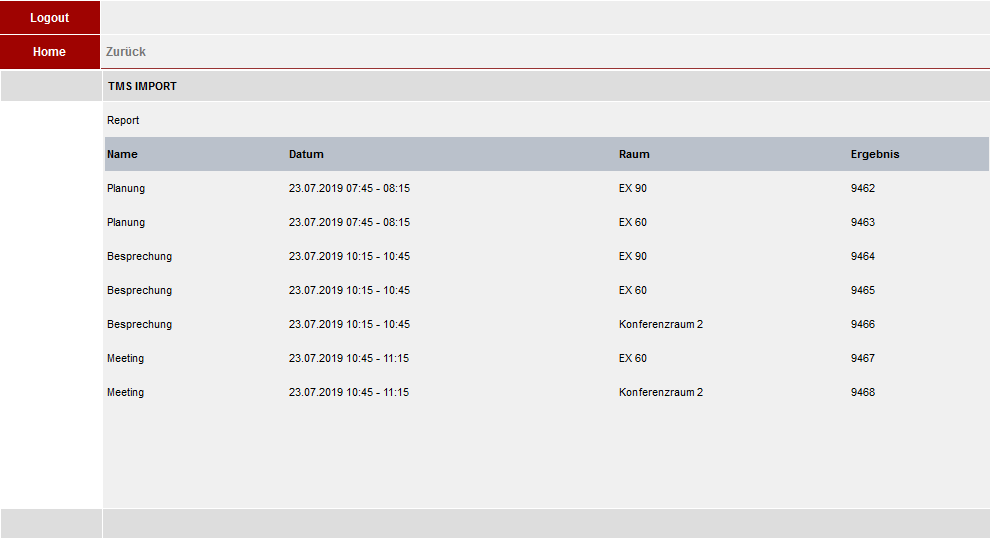
Task: Click the Report label
Action: (123, 120)
